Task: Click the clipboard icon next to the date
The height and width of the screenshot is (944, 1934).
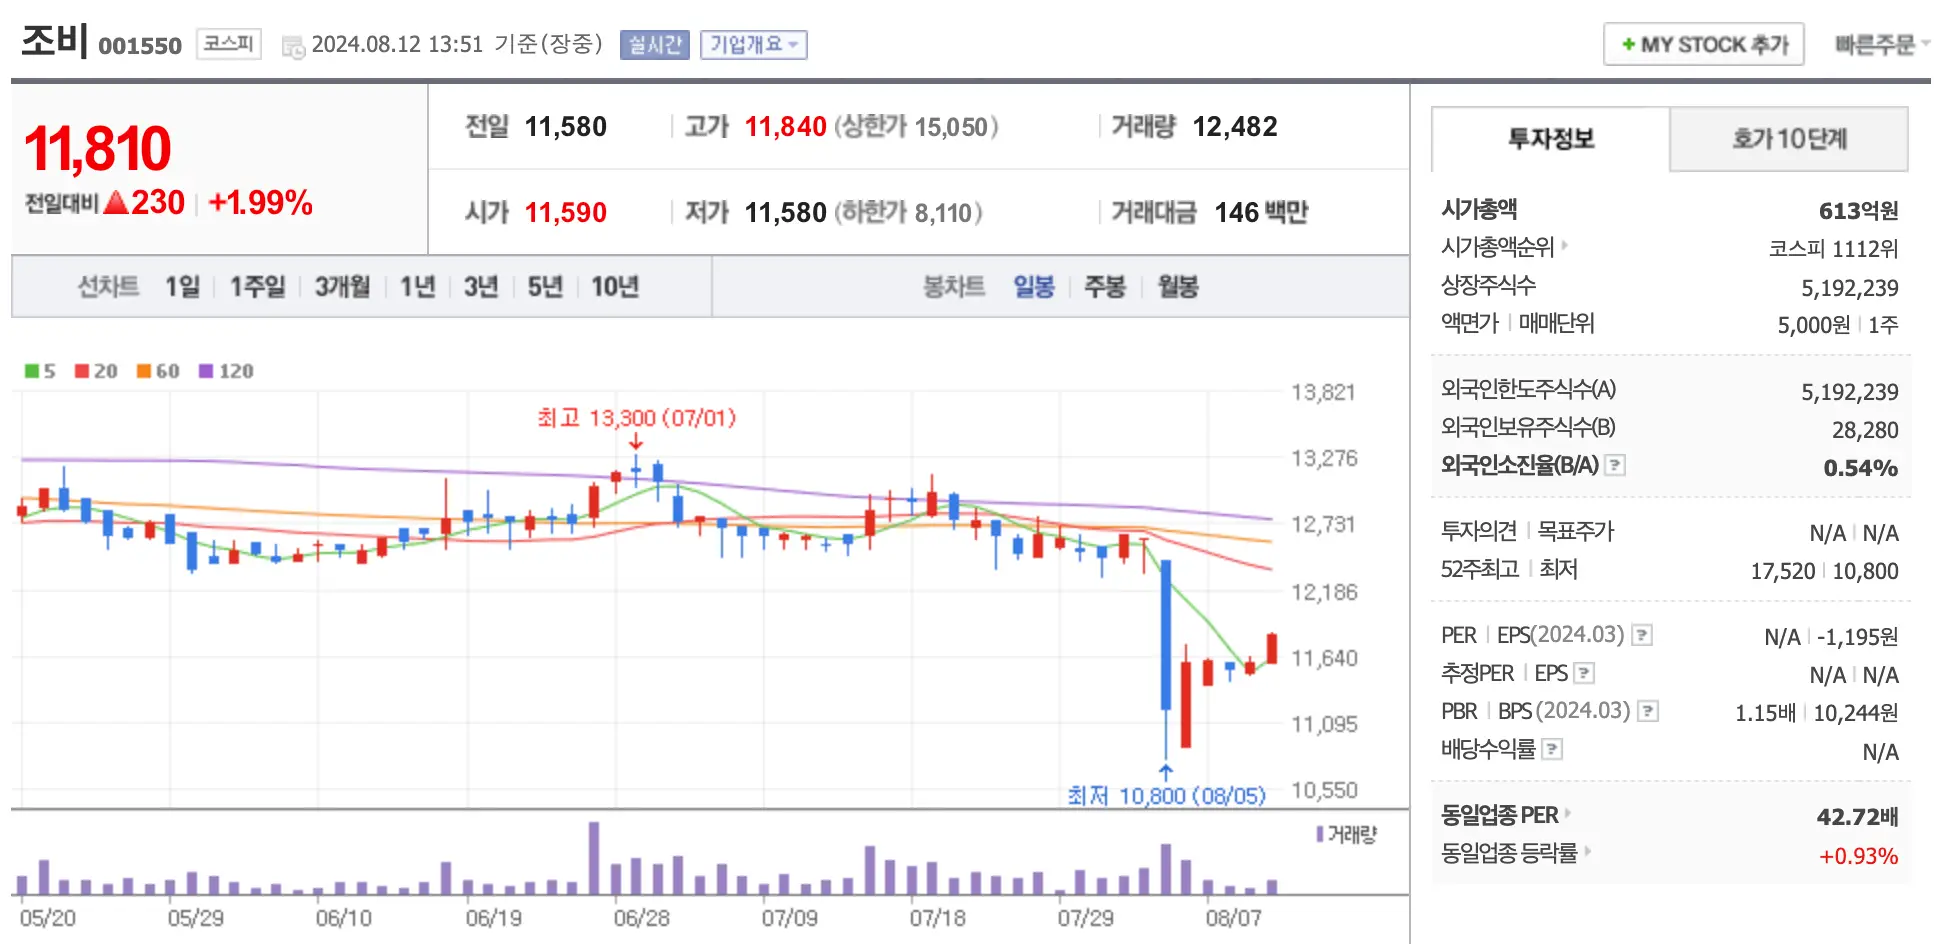Action: [294, 44]
